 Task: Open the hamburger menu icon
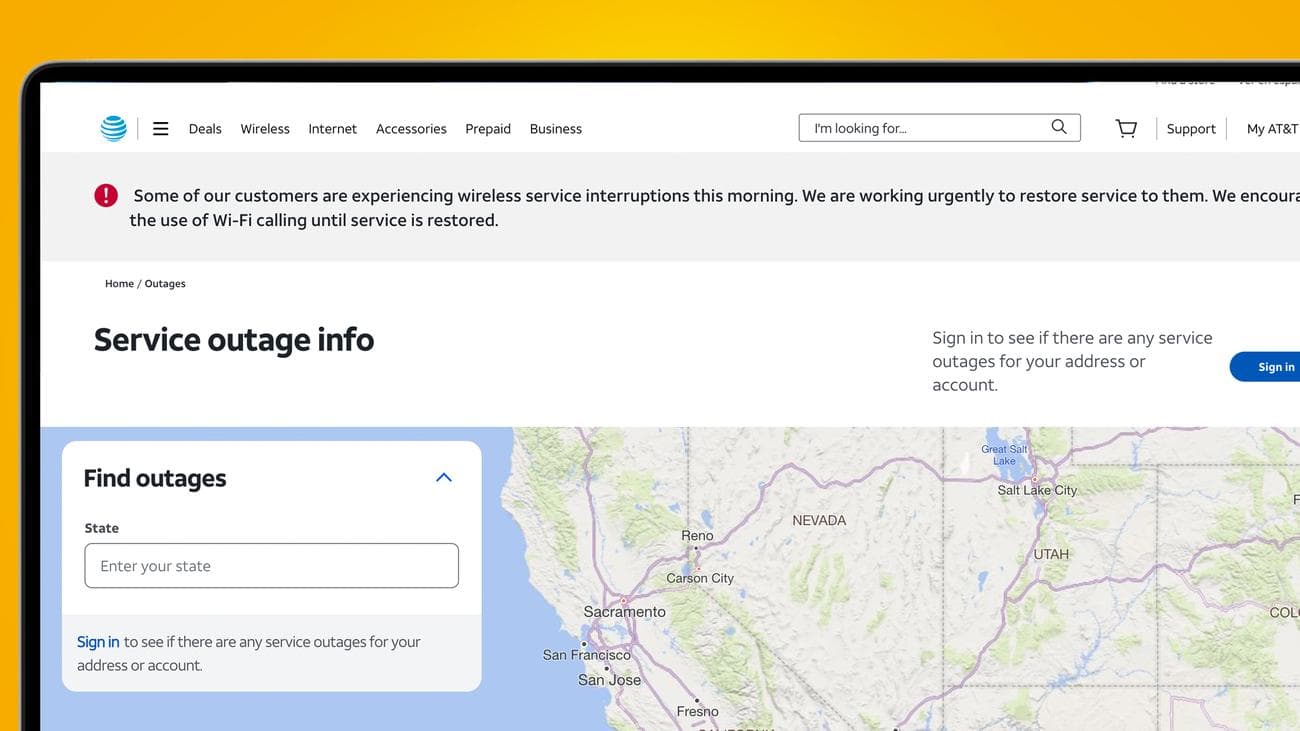[x=160, y=128]
